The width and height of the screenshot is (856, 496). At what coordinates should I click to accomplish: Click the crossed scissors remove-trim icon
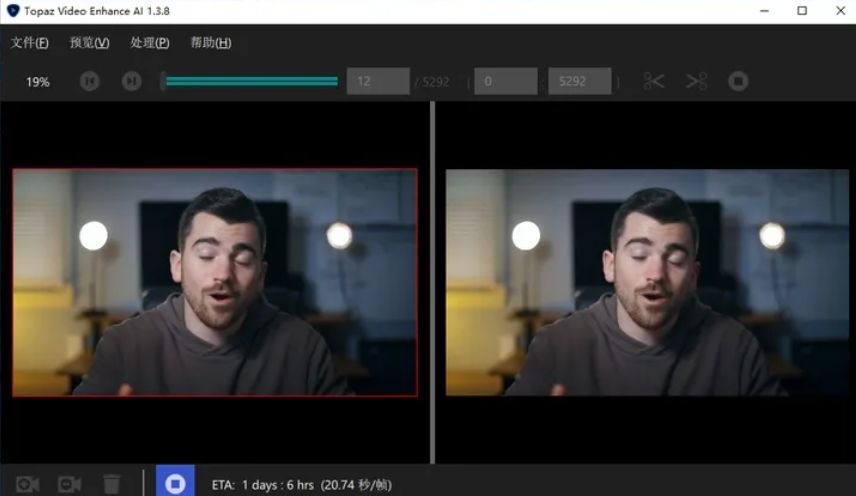[x=696, y=81]
